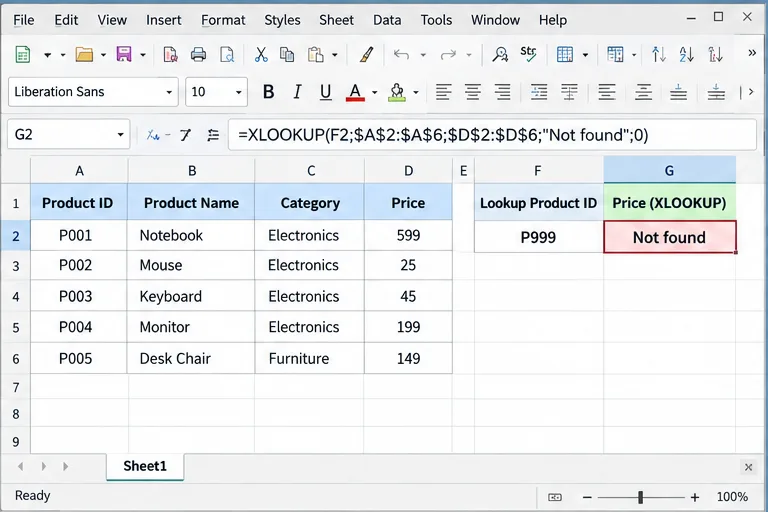Viewport: 768px width, 512px height.
Task: Toggle Print Preview icon
Action: pos(227,54)
